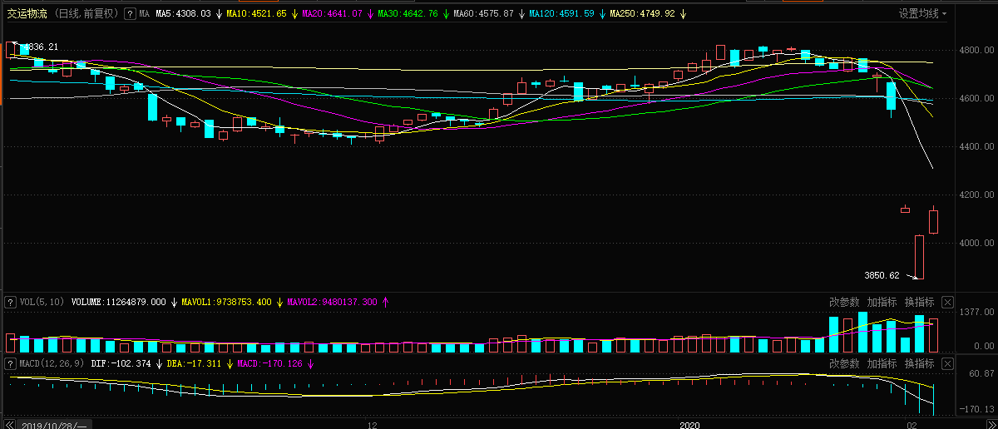Screen dimensions: 998x429
Task: Click 加指标 in the MACD panel
Action: (881, 363)
